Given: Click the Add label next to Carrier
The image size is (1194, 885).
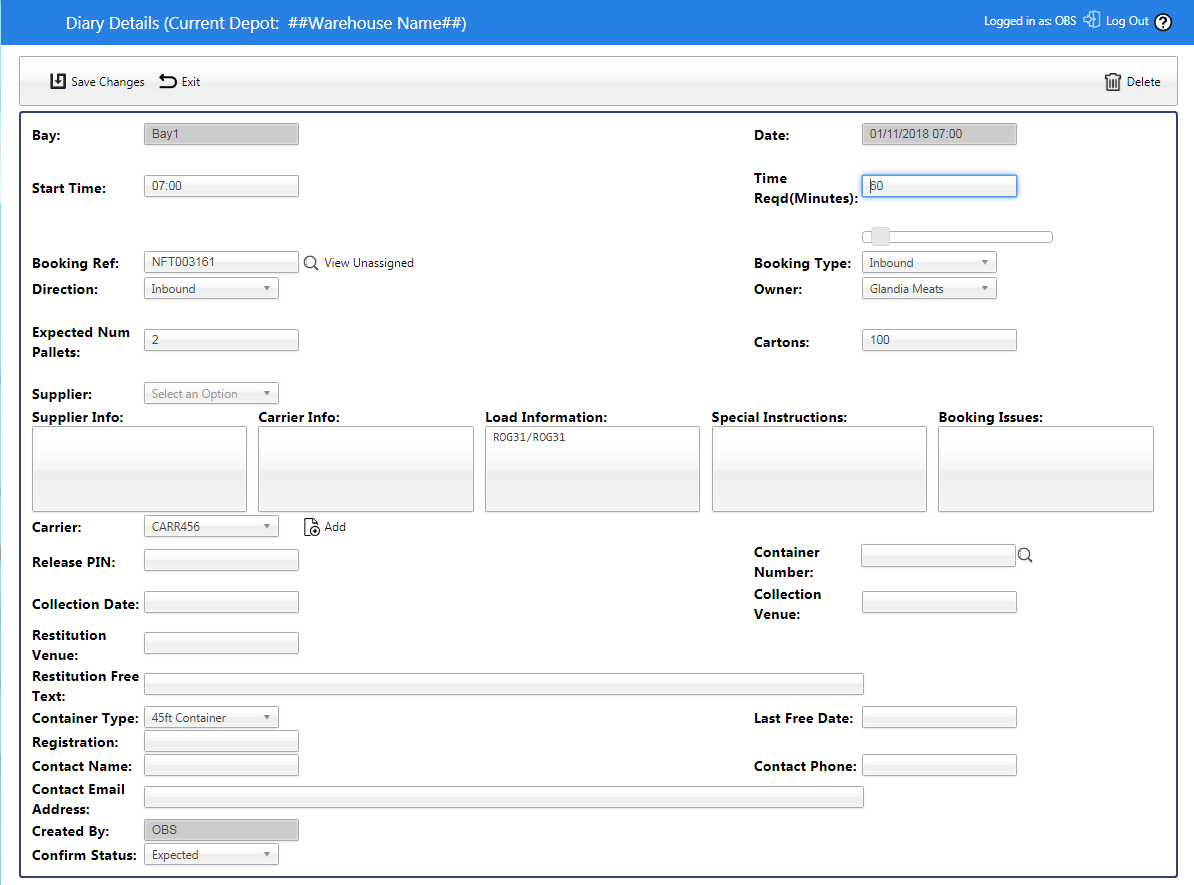Looking at the screenshot, I should click(335, 527).
